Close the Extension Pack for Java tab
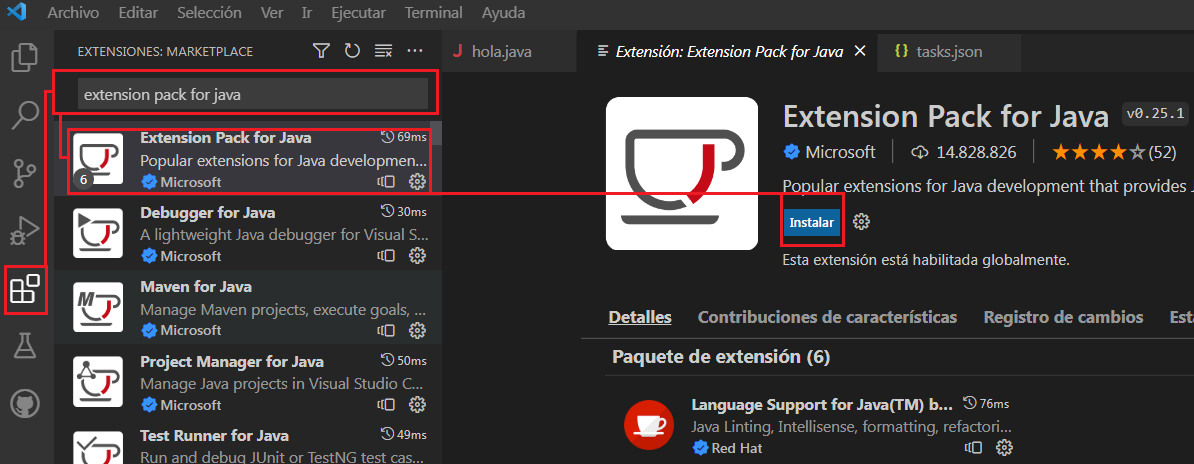This screenshot has width=1194, height=464. click(x=860, y=51)
